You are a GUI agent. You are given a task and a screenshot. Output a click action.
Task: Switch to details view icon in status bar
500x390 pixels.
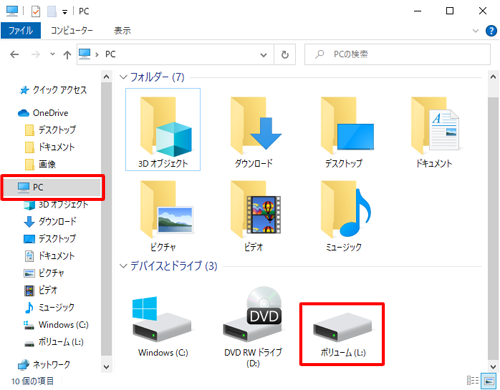pyautogui.click(x=473, y=380)
